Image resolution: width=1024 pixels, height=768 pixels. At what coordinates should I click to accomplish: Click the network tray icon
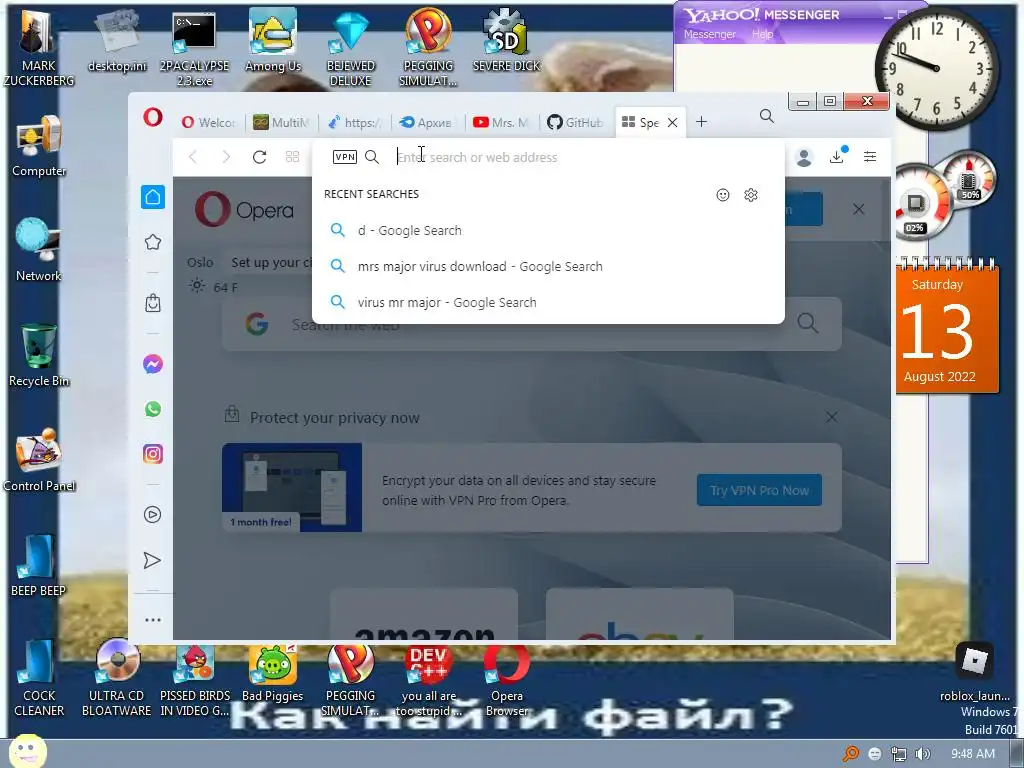899,754
